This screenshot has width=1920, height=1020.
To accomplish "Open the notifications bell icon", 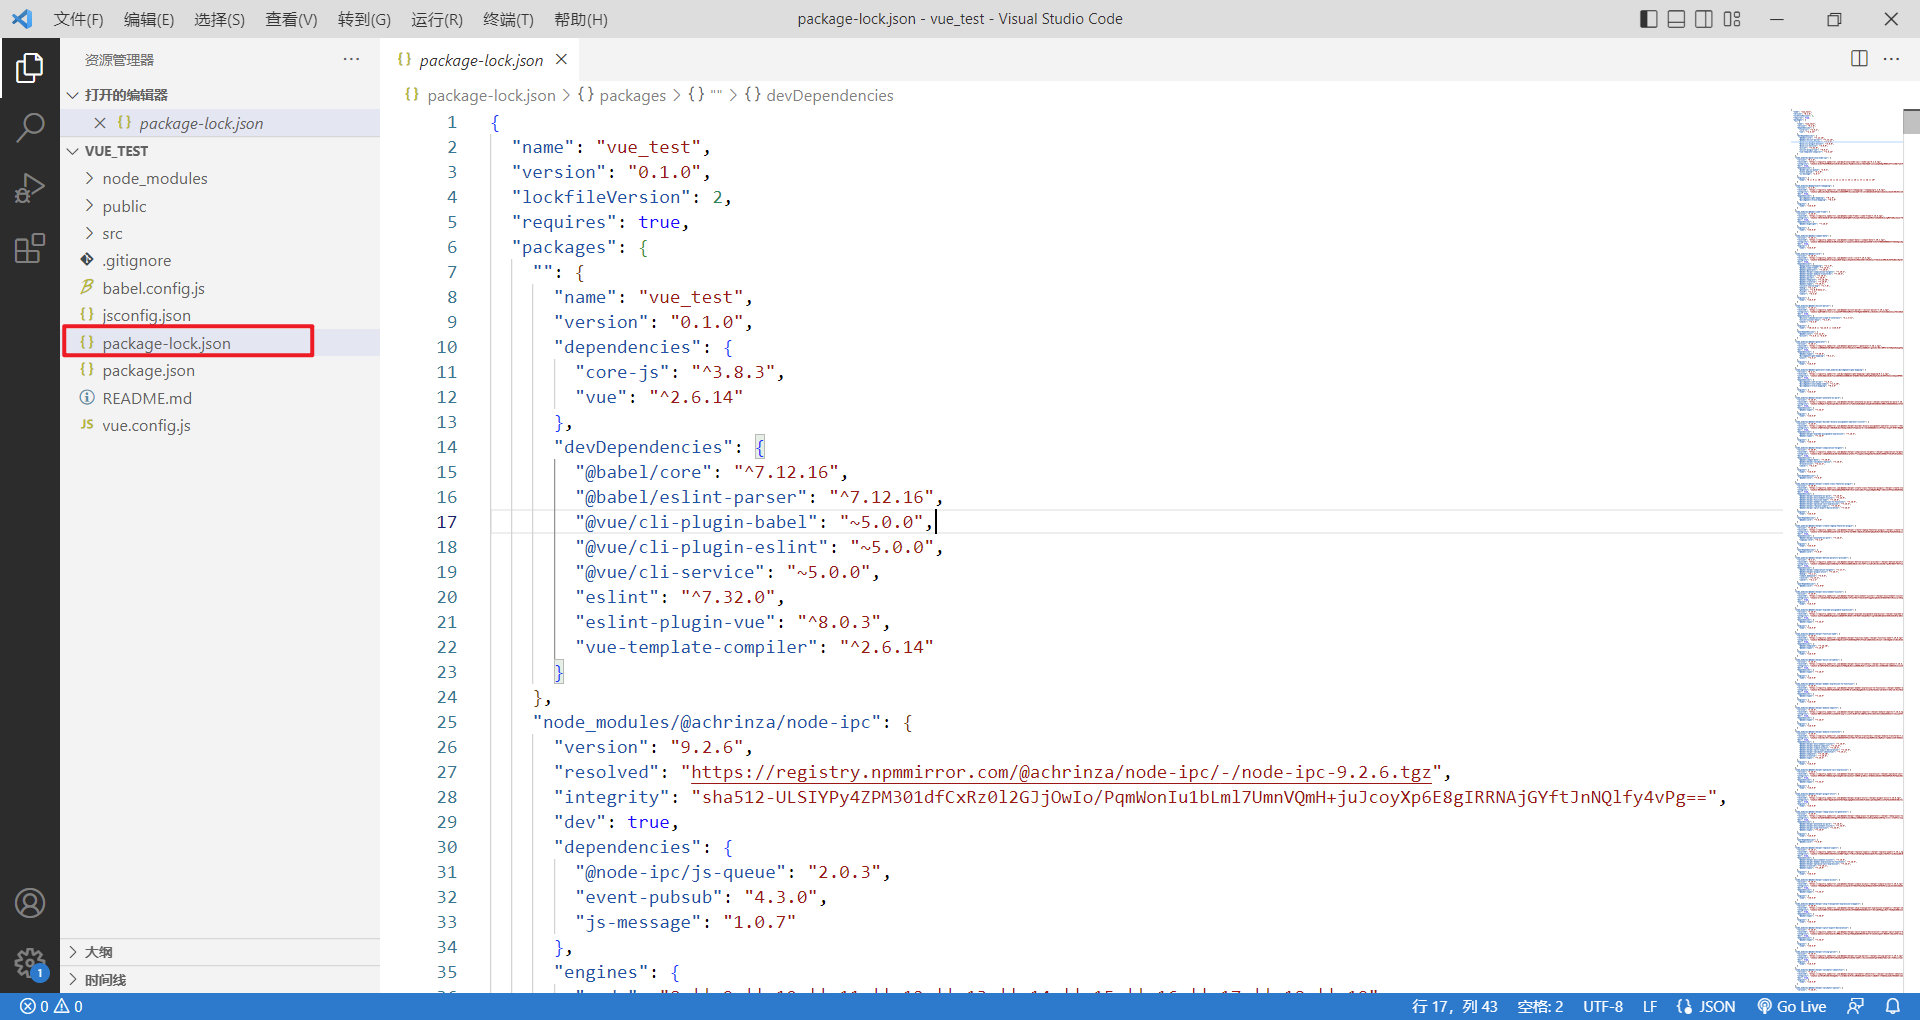I will 1892,1007.
